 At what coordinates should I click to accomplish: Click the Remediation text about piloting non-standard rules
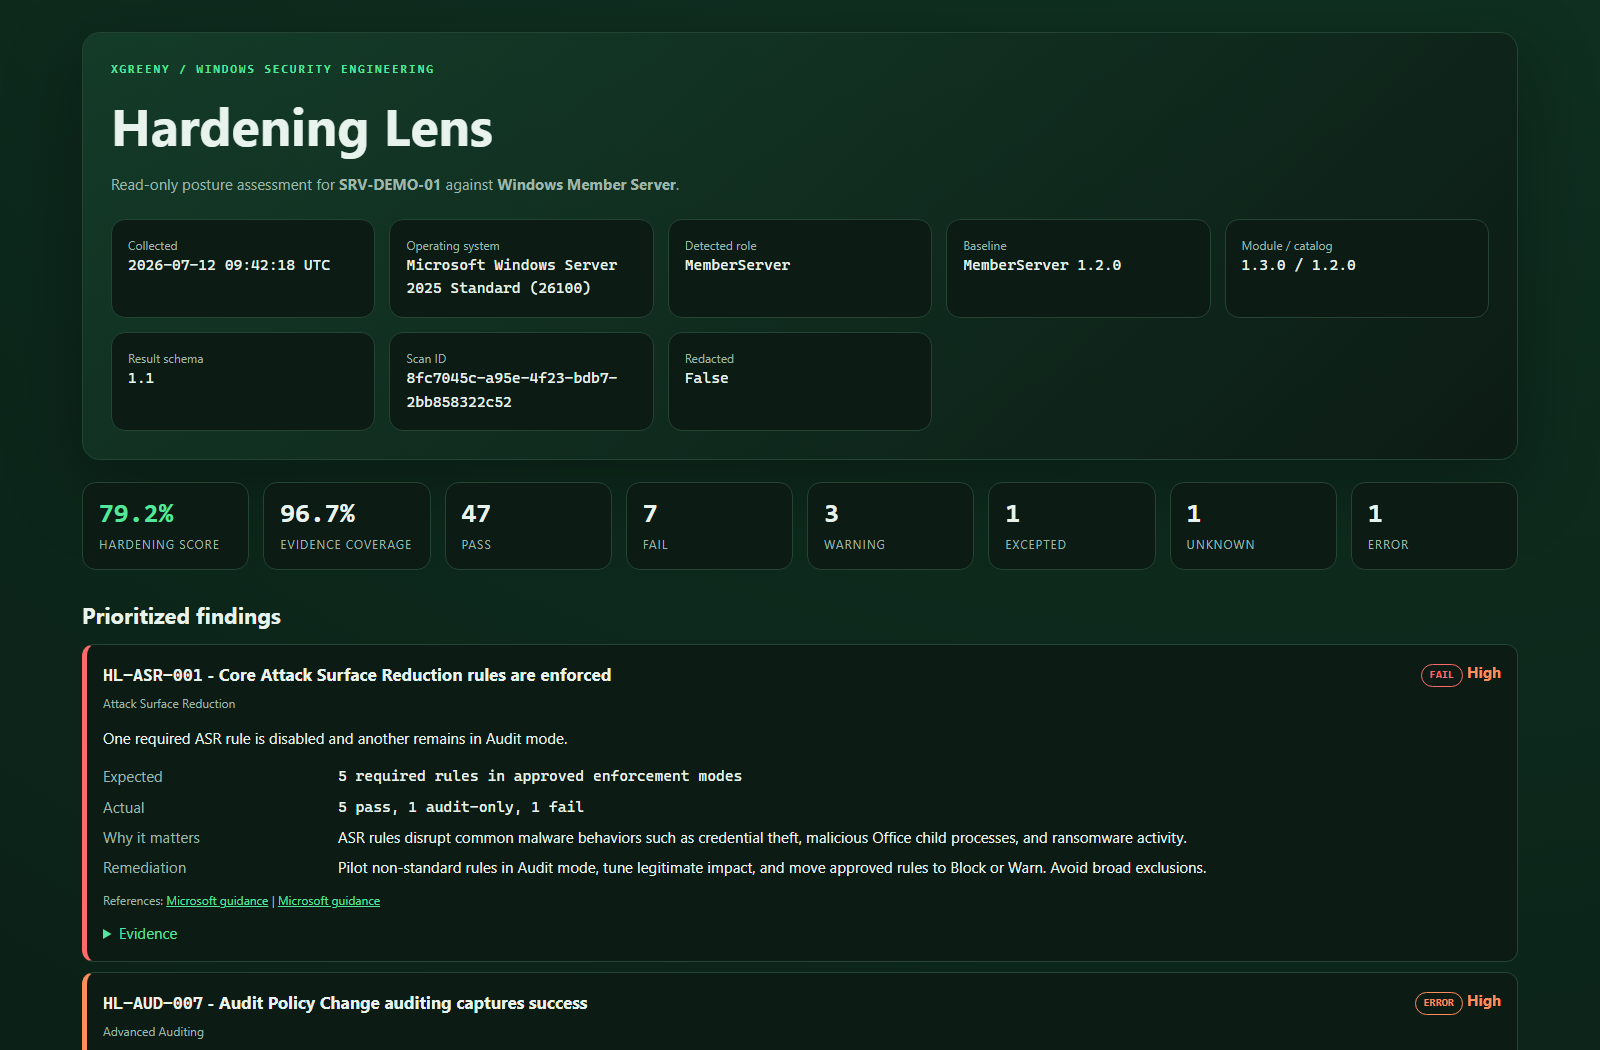(x=772, y=868)
